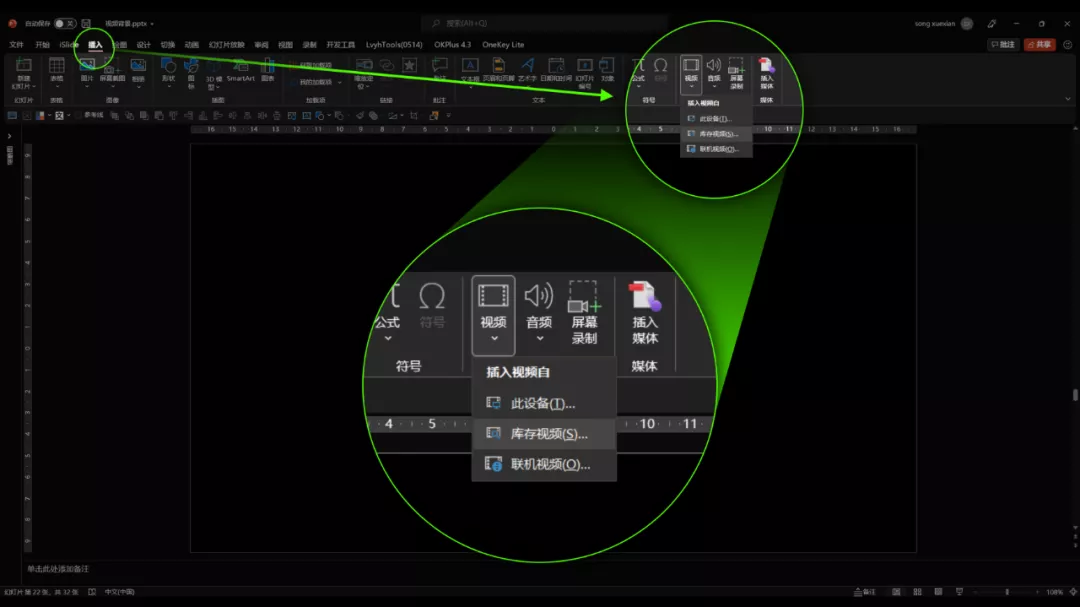
Task: Click the 插入媒体 insert media icon
Action: pos(767,73)
